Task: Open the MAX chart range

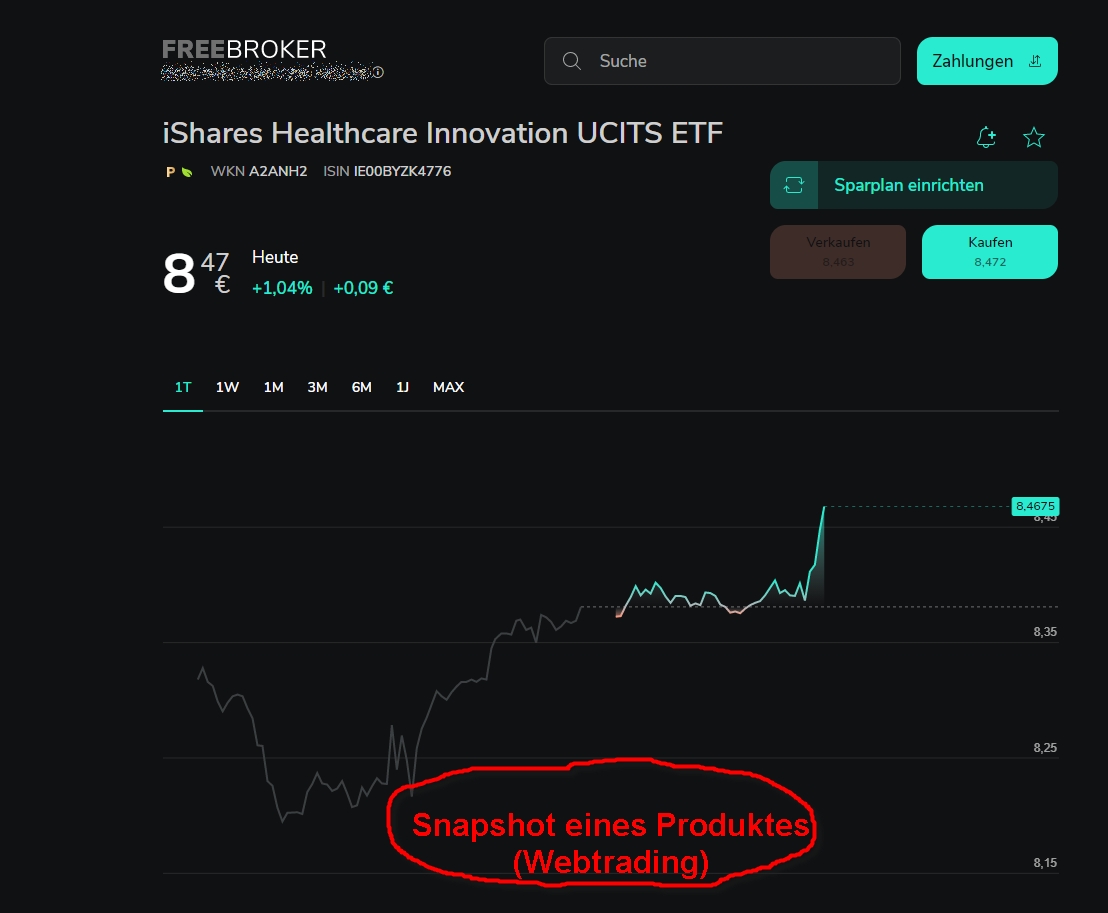Action: tap(449, 387)
